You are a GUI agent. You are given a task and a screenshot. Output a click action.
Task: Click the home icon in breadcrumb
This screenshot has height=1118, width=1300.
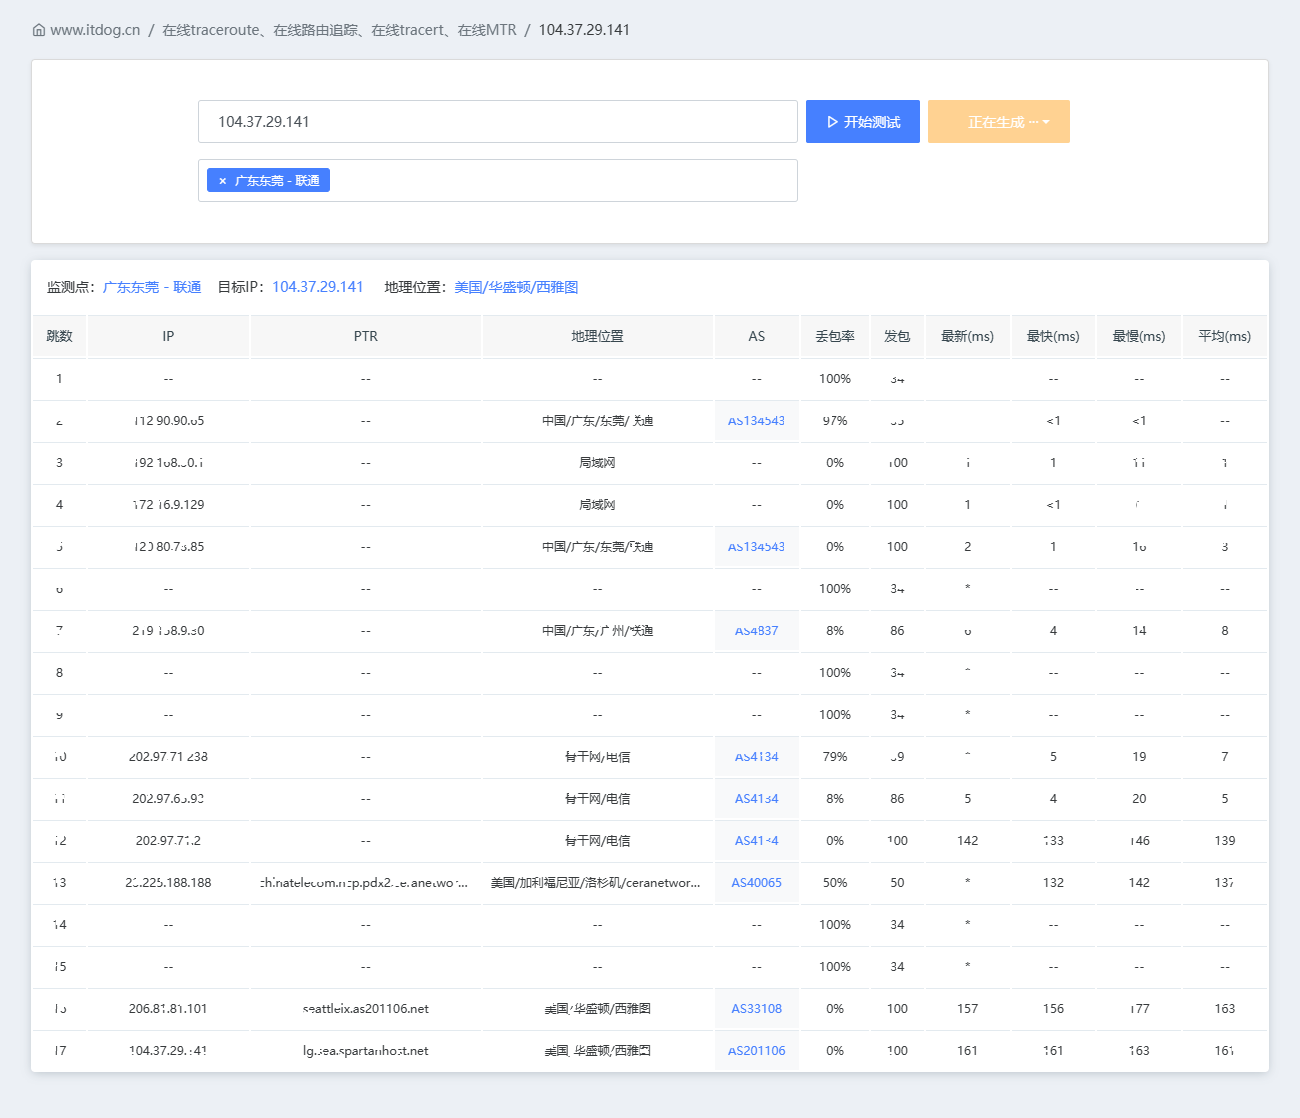[x=39, y=30]
